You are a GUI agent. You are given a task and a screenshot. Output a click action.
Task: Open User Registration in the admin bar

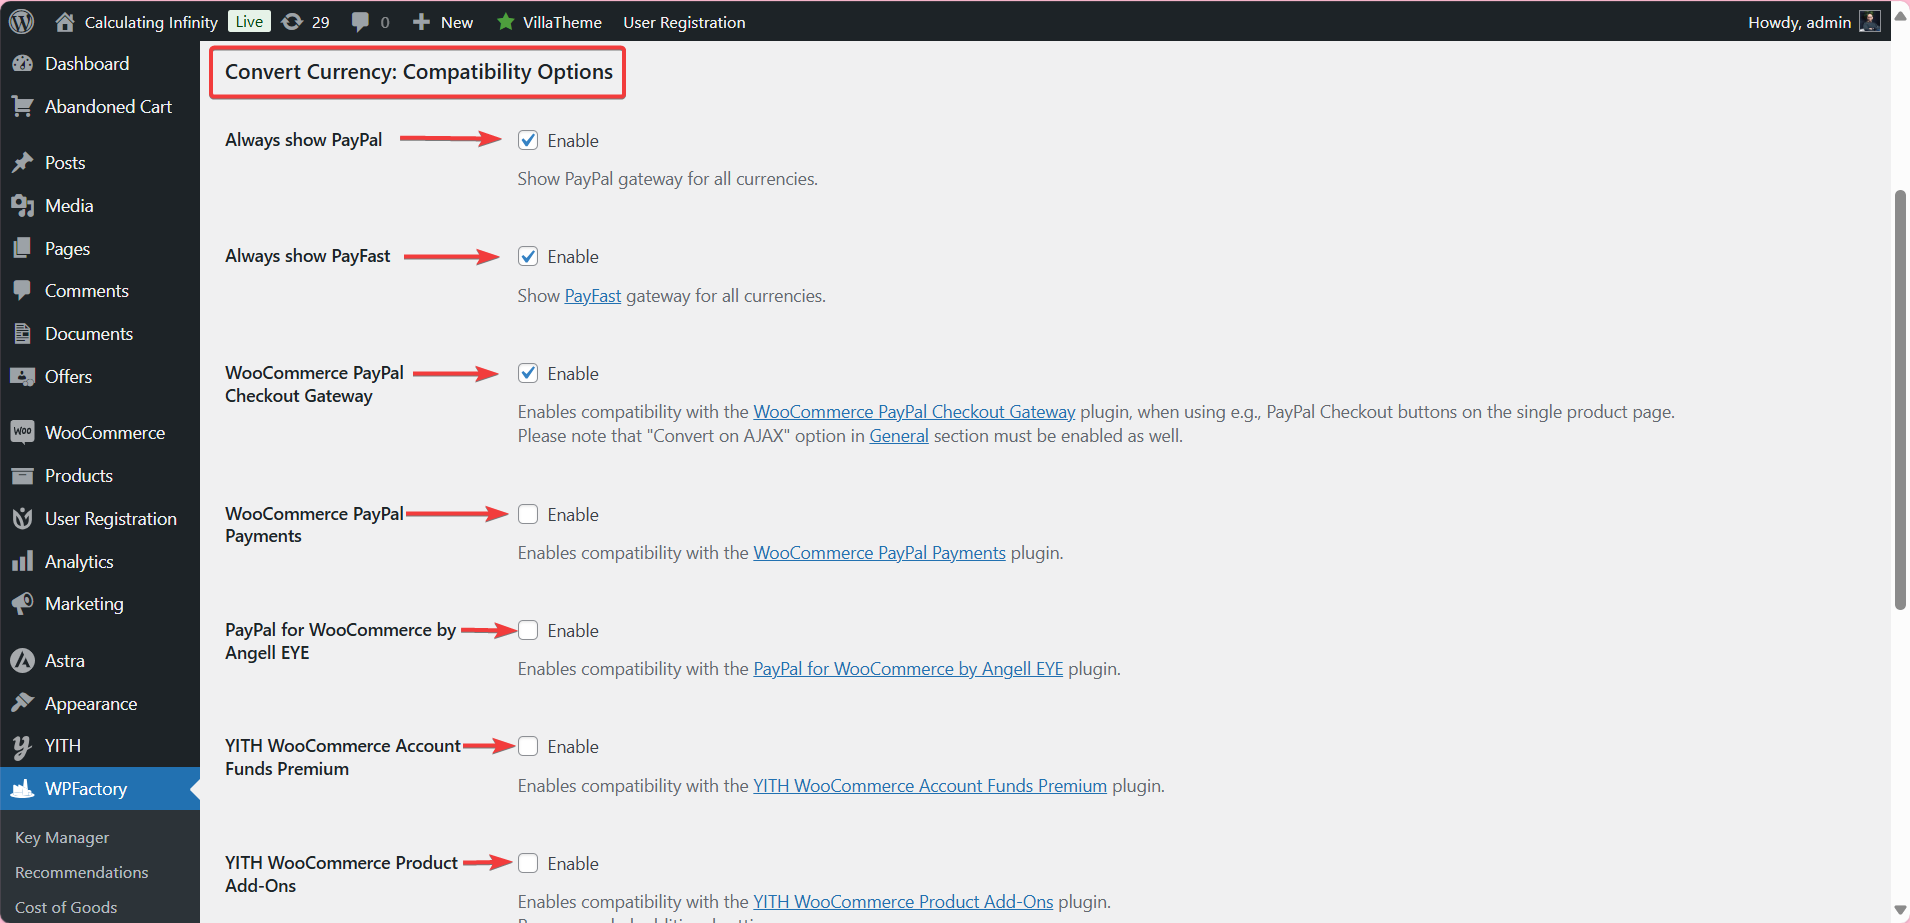(684, 22)
